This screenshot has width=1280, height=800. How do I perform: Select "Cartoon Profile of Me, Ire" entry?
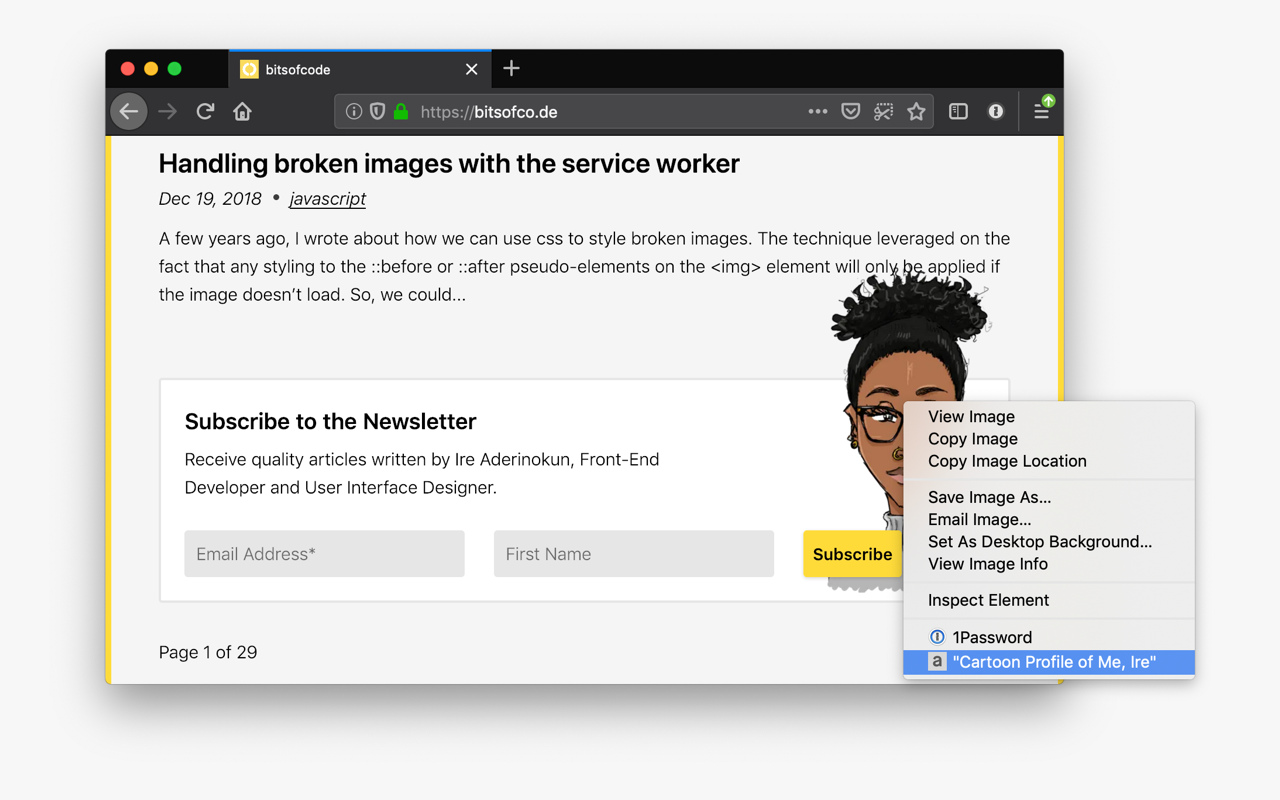pyautogui.click(x=1049, y=662)
